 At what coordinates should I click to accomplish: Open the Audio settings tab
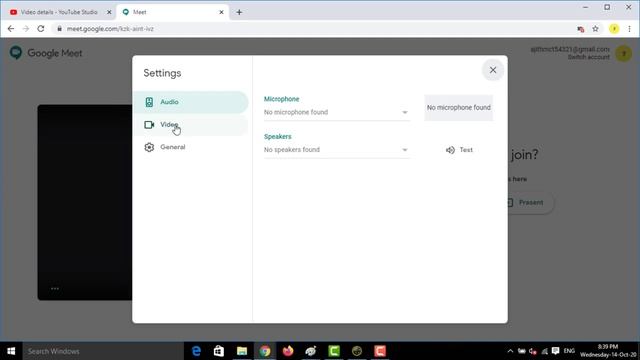191,102
